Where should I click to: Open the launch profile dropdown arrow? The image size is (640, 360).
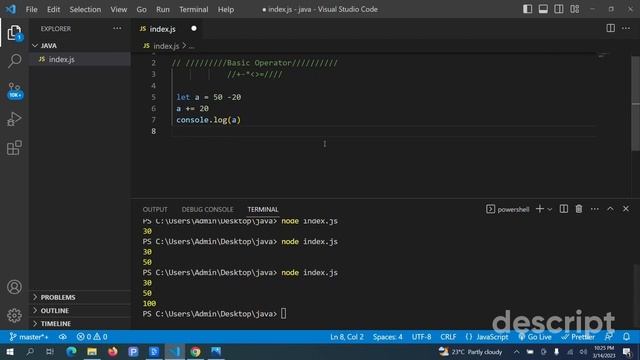(550, 209)
